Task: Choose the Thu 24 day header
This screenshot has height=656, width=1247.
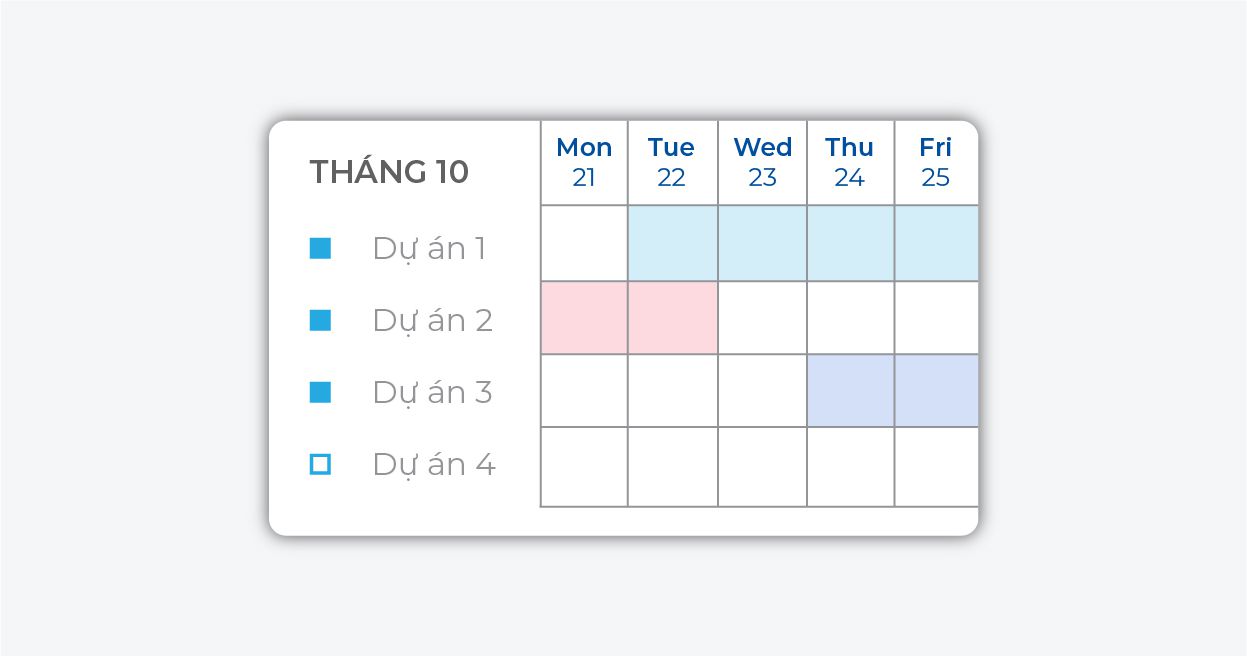Action: coord(849,162)
